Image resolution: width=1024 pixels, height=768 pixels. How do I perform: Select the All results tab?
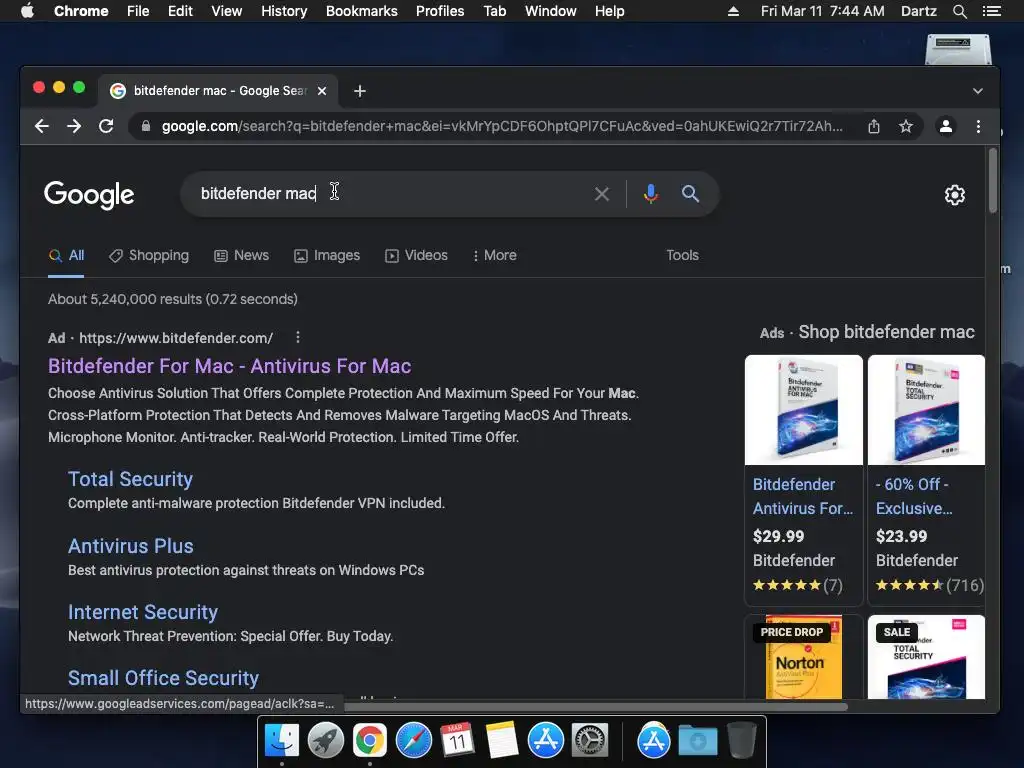coord(67,255)
